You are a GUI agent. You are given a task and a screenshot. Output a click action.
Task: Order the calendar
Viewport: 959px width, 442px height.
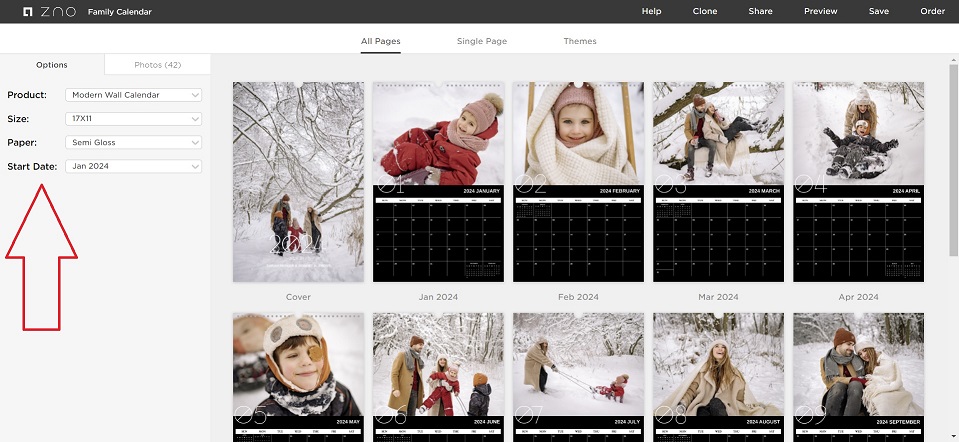coord(933,11)
